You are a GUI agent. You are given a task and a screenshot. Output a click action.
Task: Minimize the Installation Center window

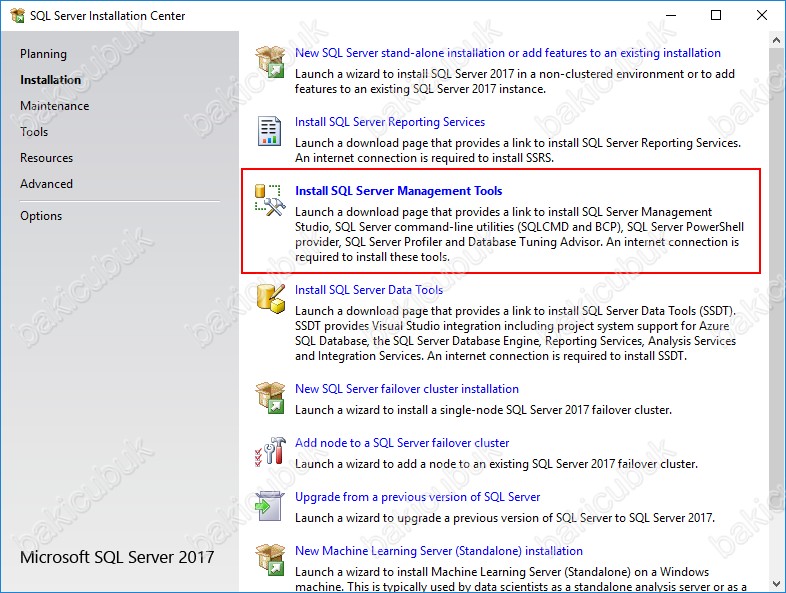[x=671, y=16]
